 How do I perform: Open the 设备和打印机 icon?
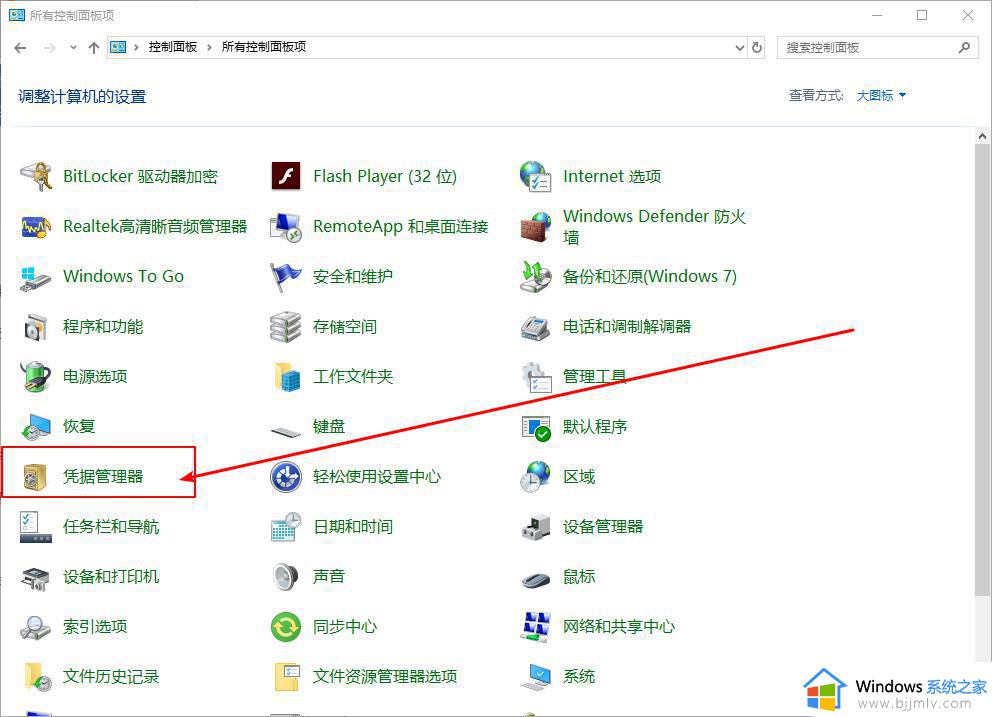pyautogui.click(x=35, y=578)
